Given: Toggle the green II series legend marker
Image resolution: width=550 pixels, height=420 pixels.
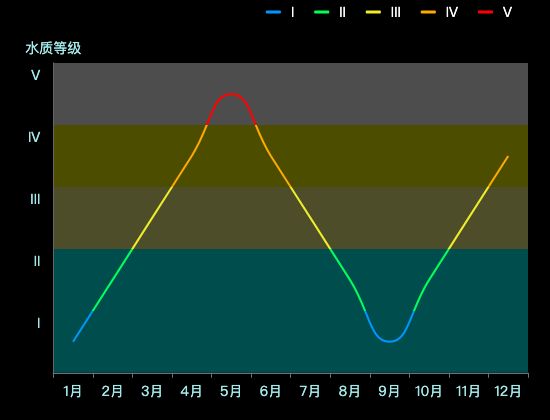Looking at the screenshot, I should pyautogui.click(x=322, y=12).
